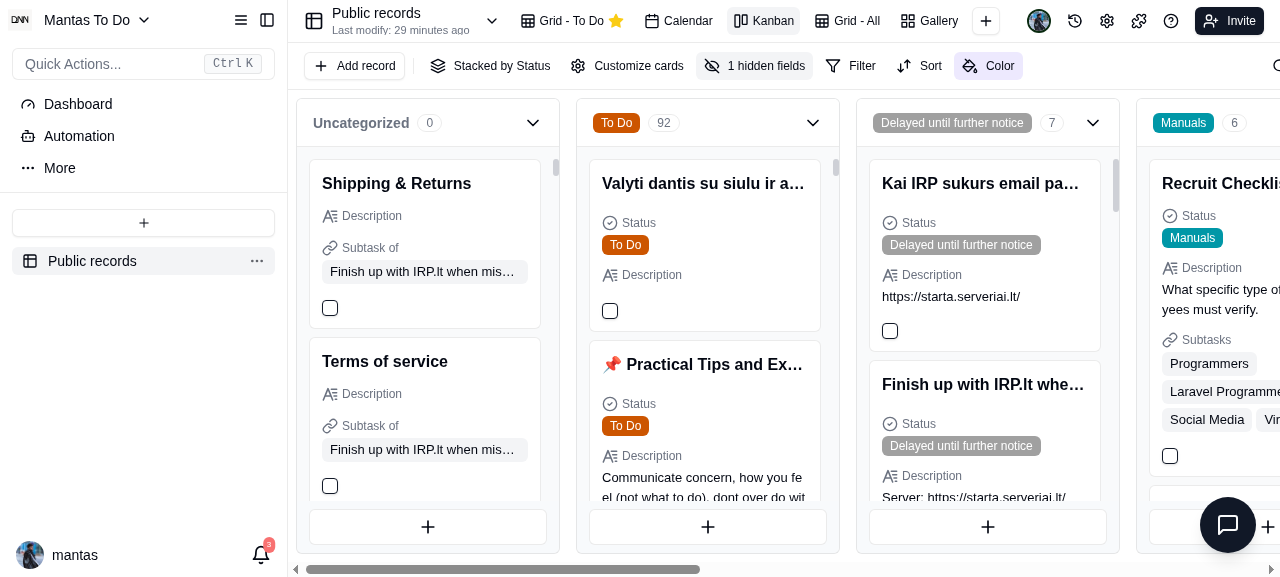Click the horizontal scrollbar thumb
The height and width of the screenshot is (577, 1280).
pyautogui.click(x=503, y=570)
